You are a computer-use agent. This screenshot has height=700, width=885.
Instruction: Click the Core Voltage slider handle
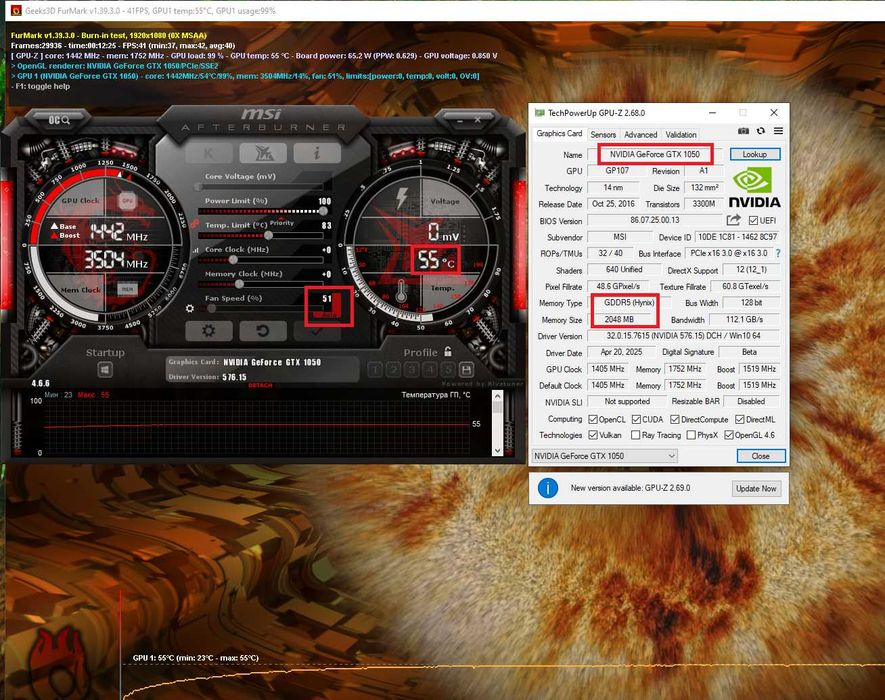[x=199, y=186]
